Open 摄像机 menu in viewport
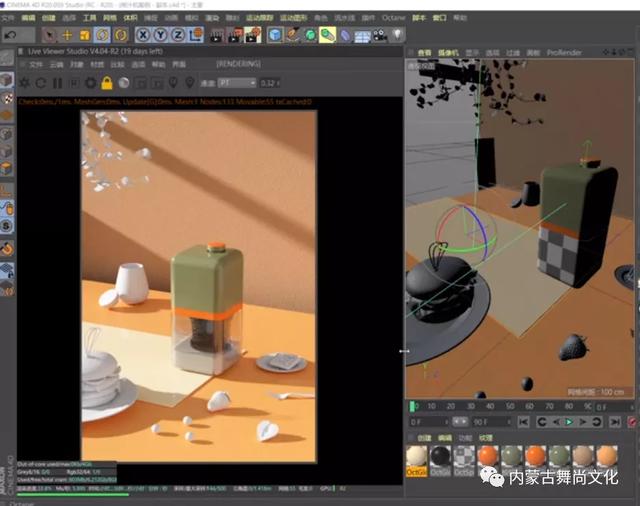 (448, 53)
